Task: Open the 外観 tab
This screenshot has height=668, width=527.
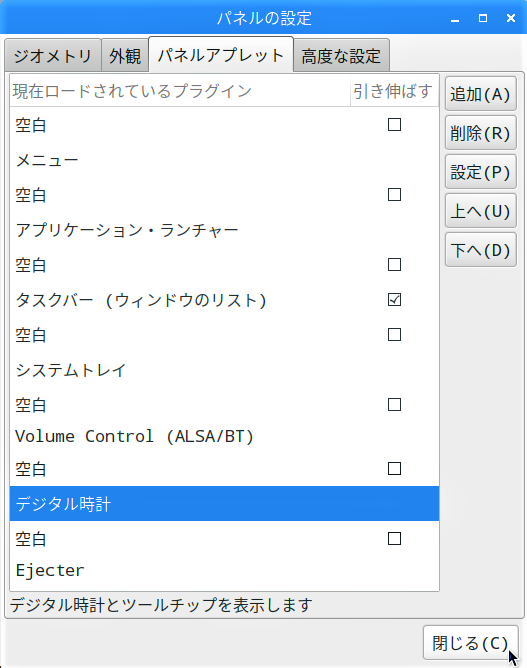Action: [125, 55]
